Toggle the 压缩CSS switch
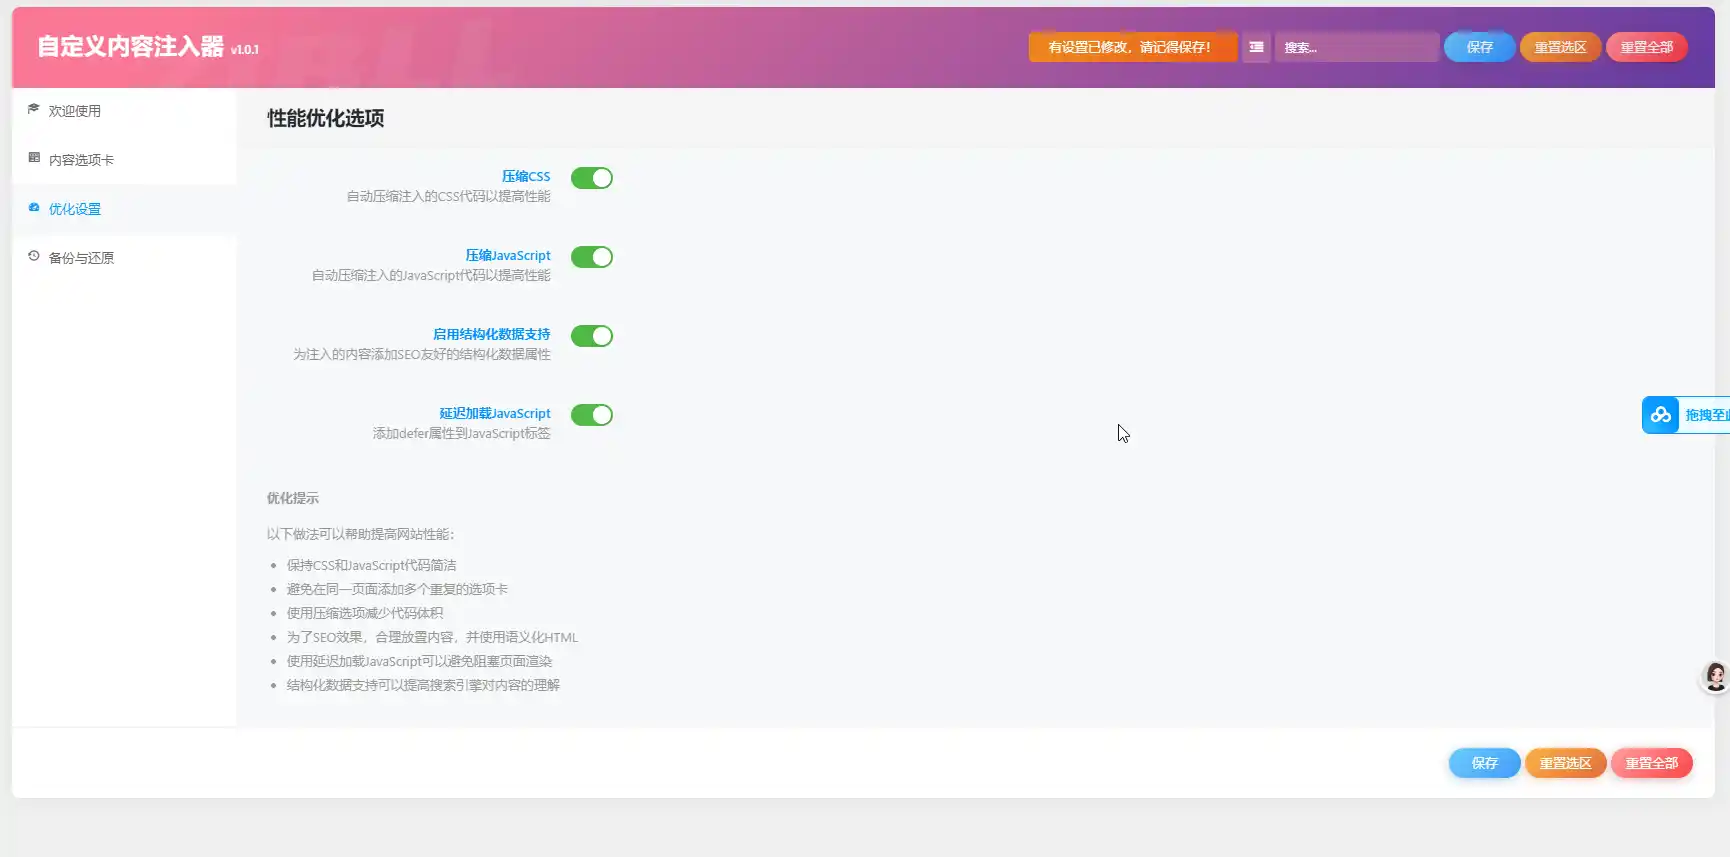1730x857 pixels. pos(591,178)
